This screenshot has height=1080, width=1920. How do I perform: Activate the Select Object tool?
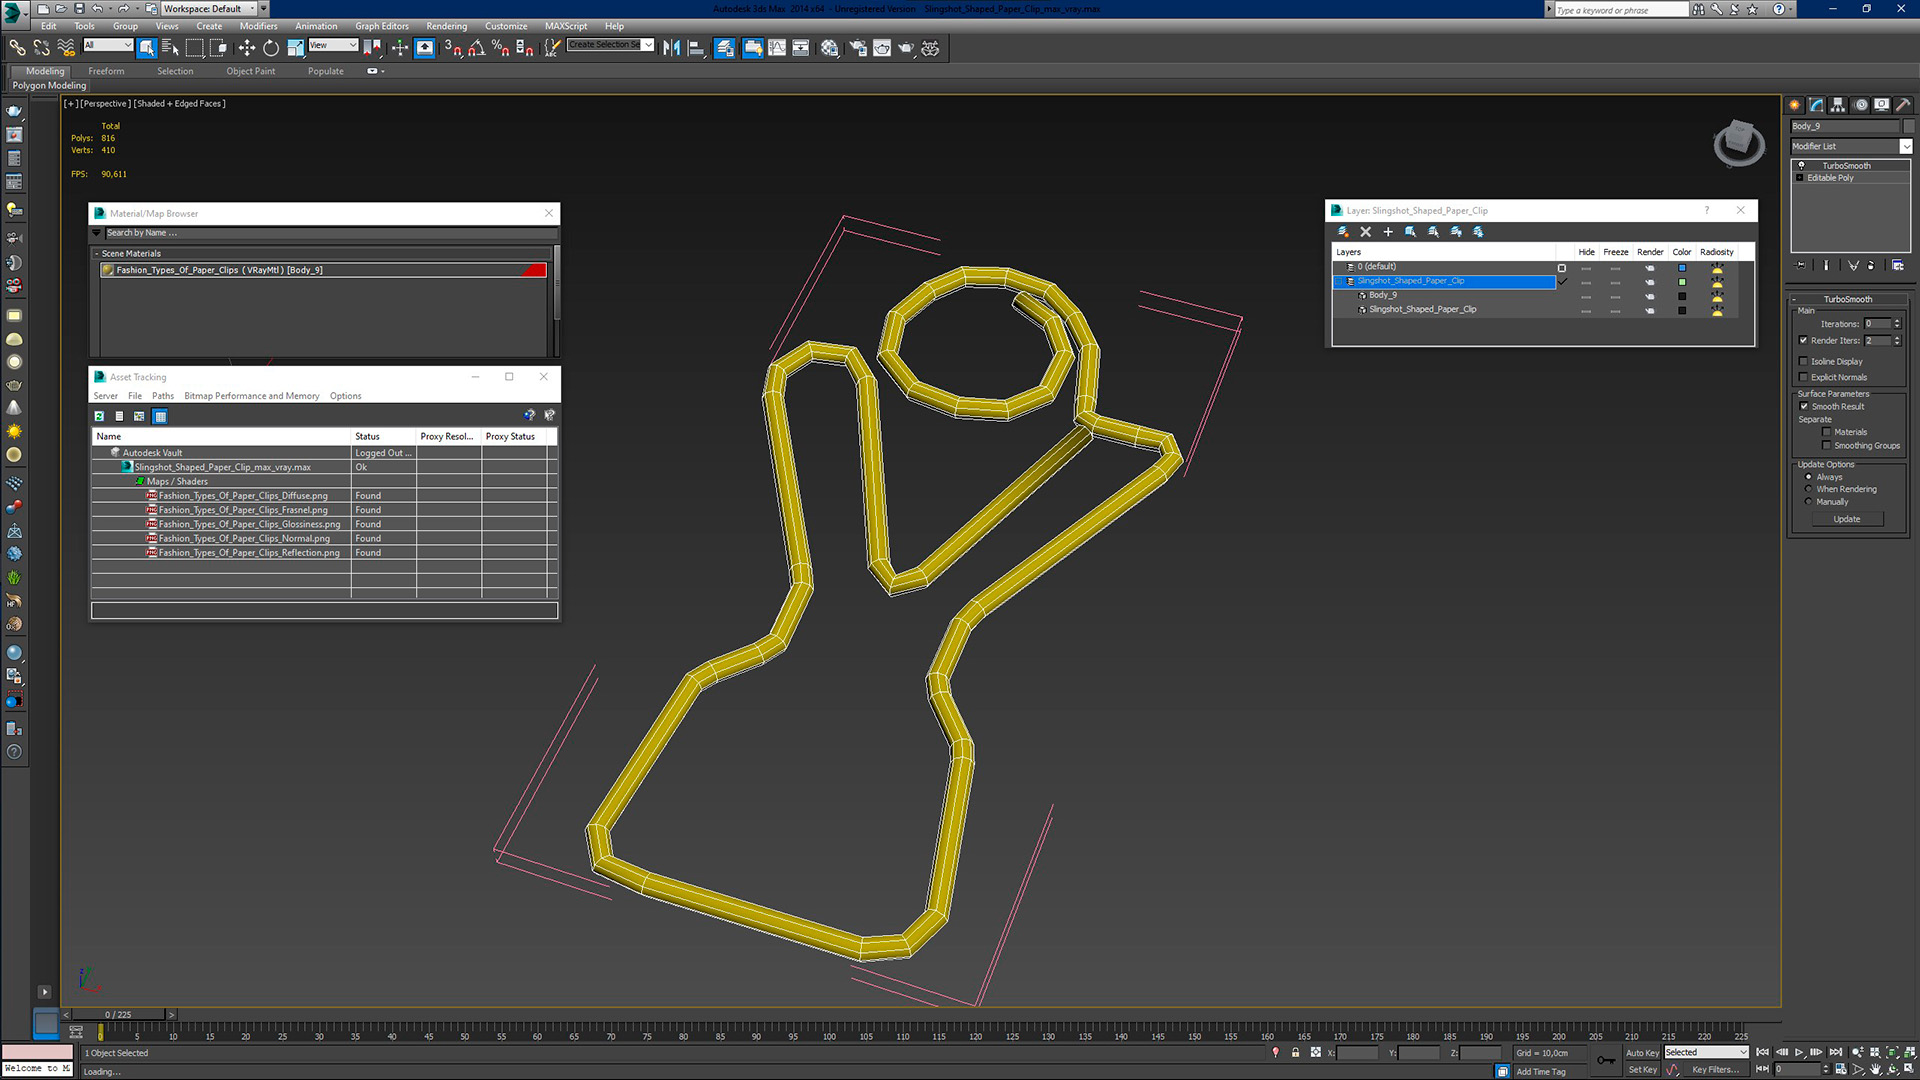(x=147, y=47)
